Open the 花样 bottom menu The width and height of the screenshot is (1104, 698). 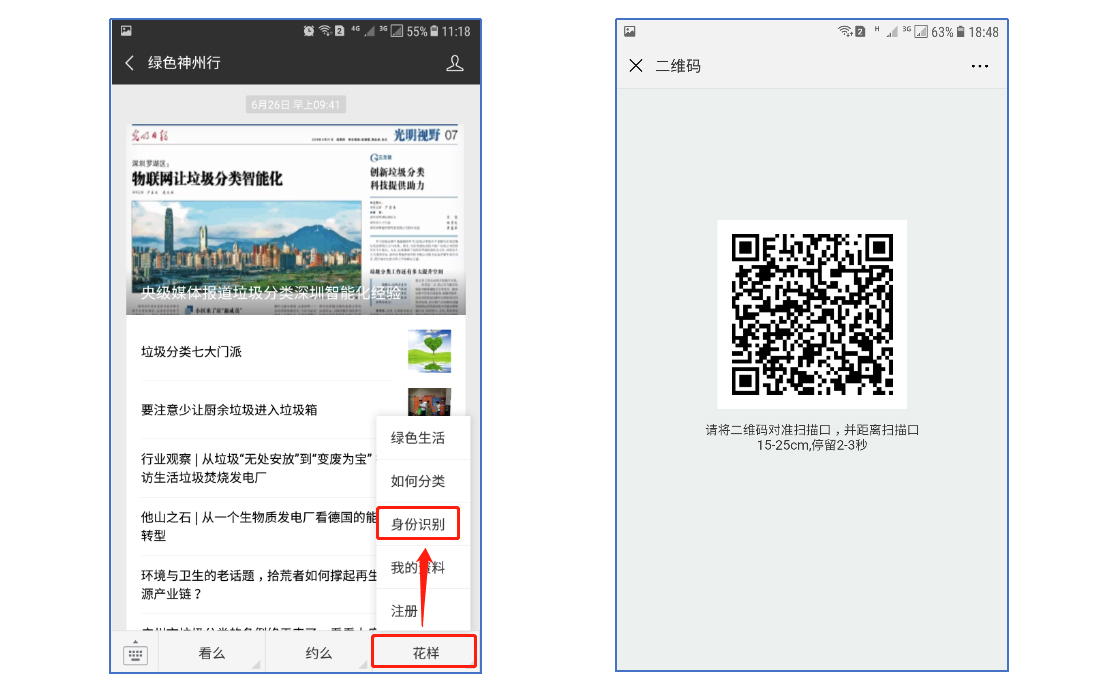425,652
